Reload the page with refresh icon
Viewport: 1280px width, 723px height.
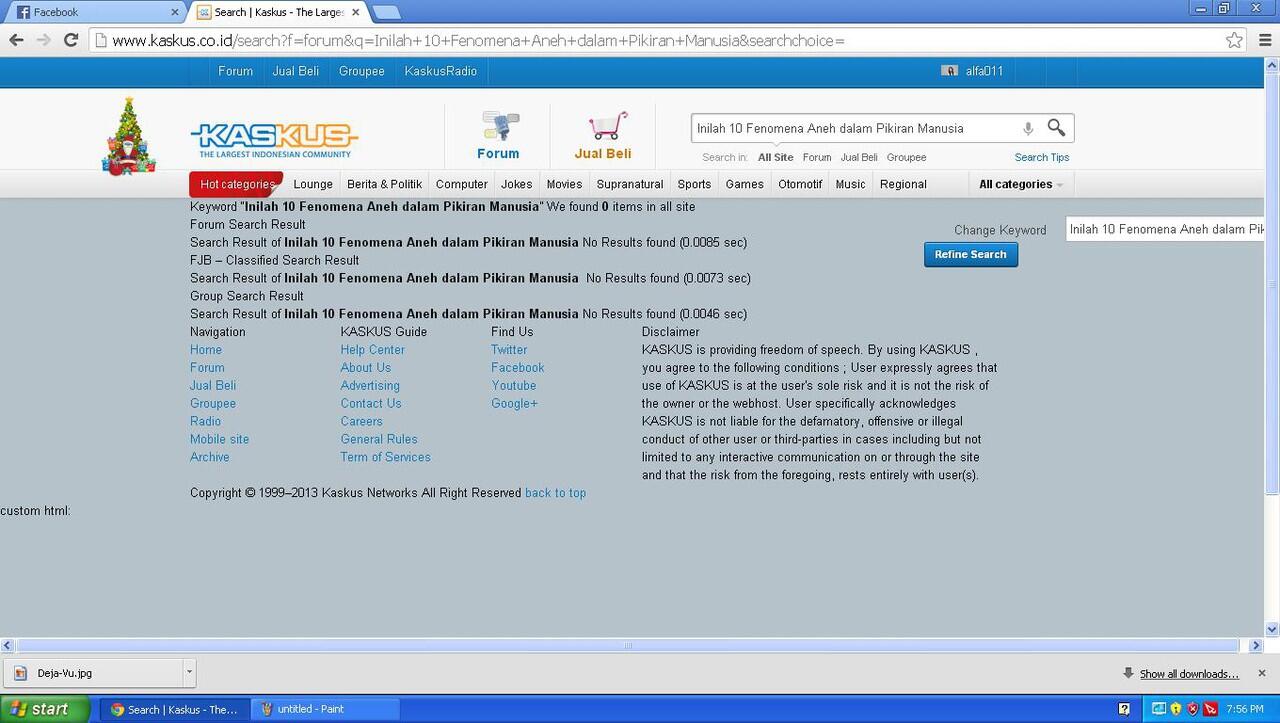tap(71, 40)
